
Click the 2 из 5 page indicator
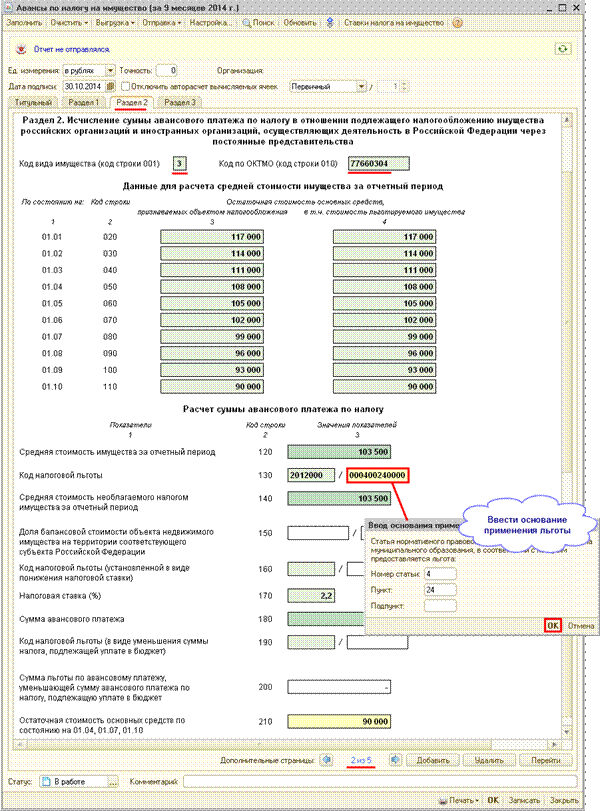click(361, 760)
